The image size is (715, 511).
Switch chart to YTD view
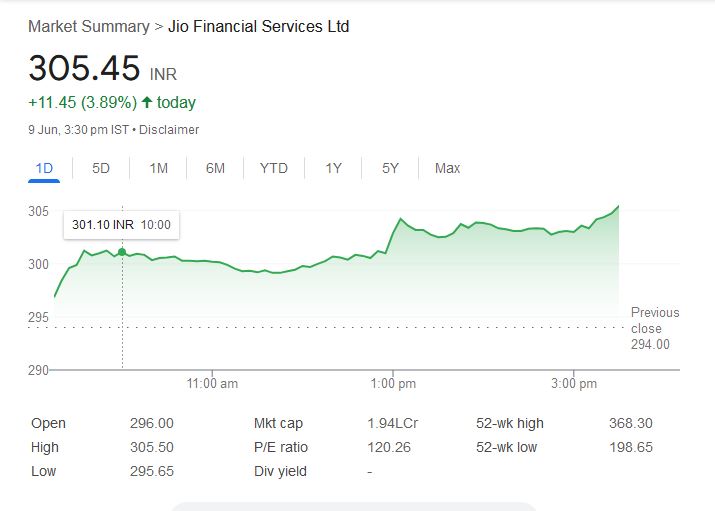pyautogui.click(x=273, y=168)
